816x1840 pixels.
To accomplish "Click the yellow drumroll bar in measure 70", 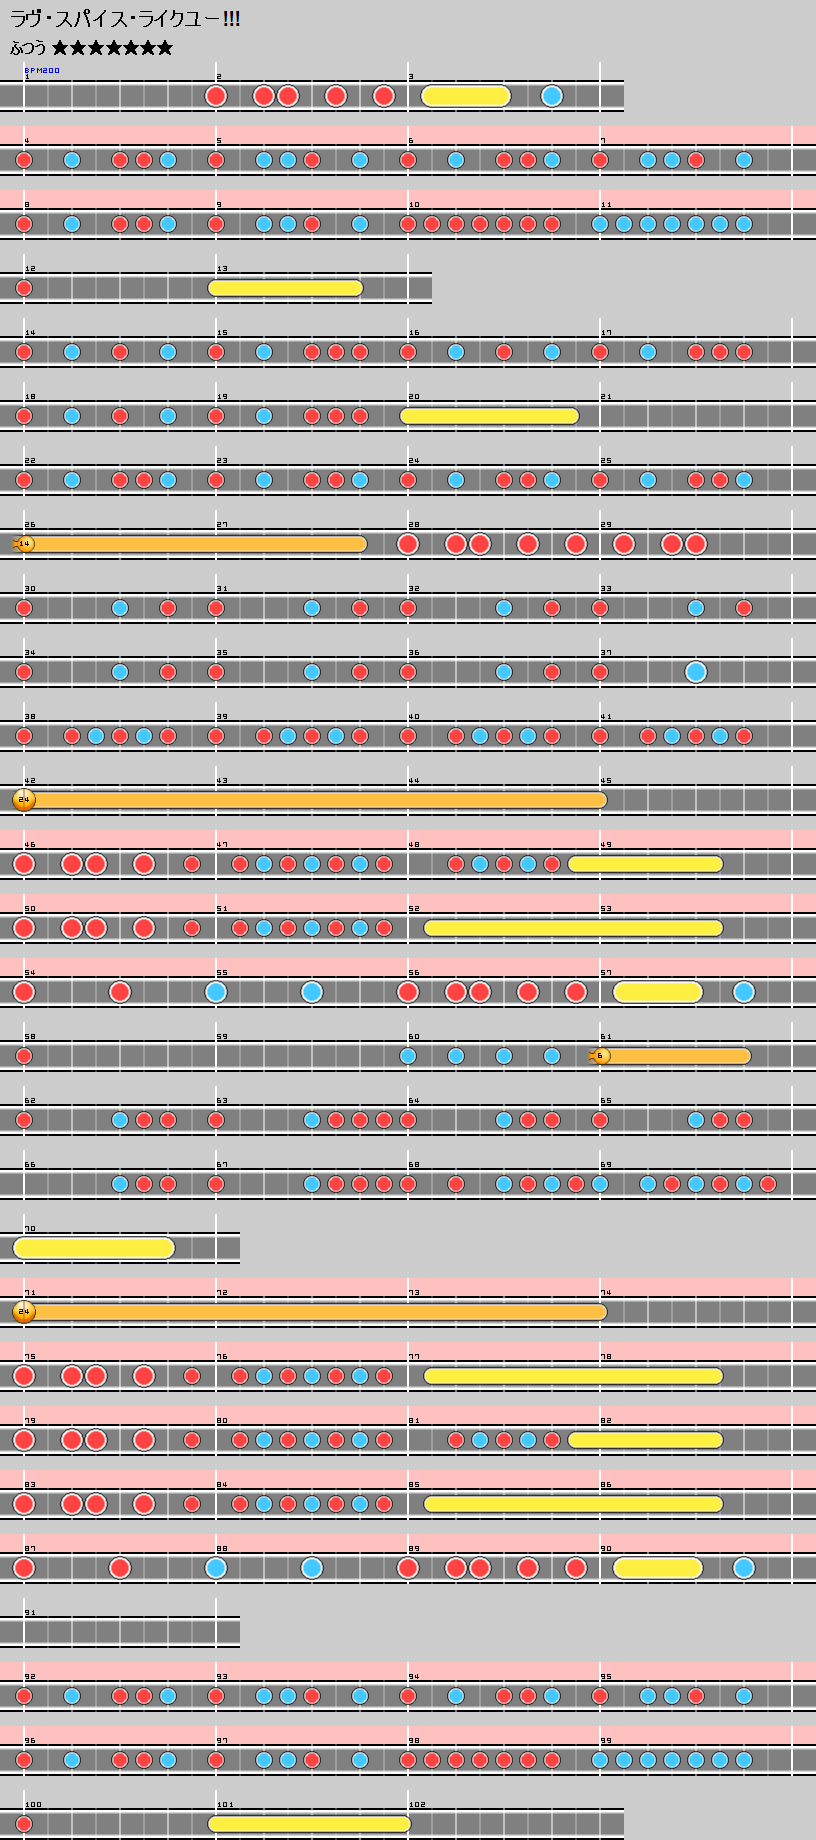I will (94, 1248).
